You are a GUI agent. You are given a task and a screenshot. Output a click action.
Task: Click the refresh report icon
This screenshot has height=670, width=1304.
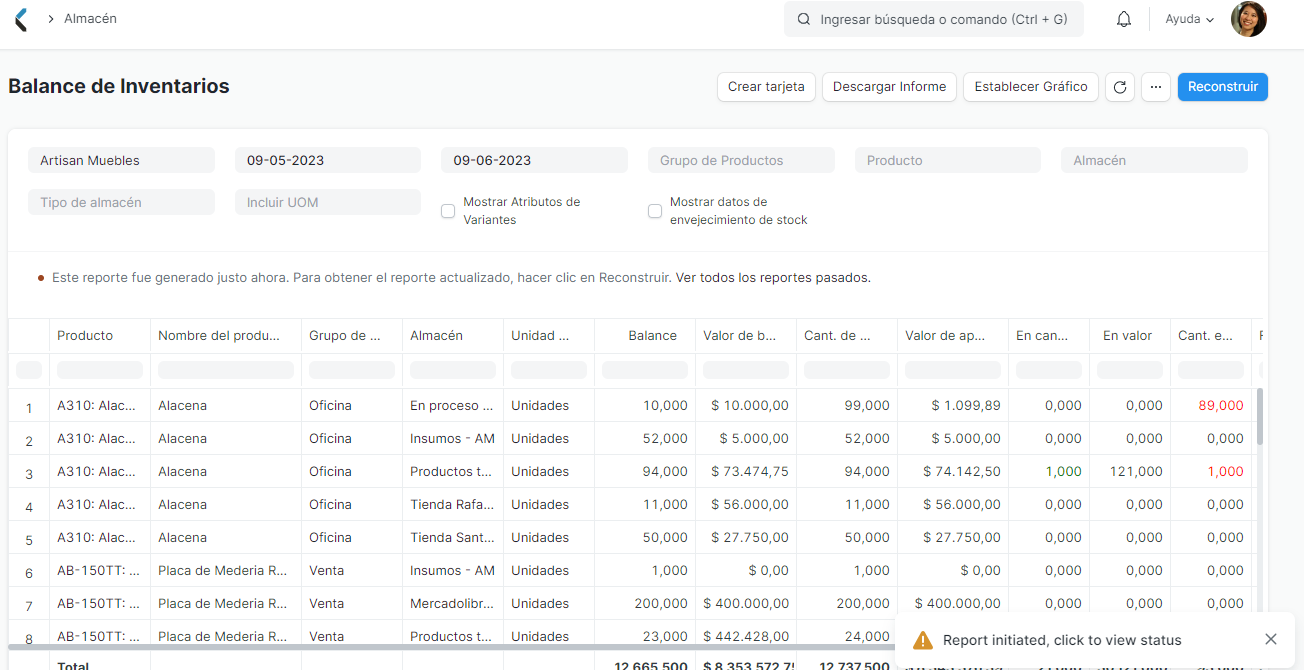click(1120, 87)
